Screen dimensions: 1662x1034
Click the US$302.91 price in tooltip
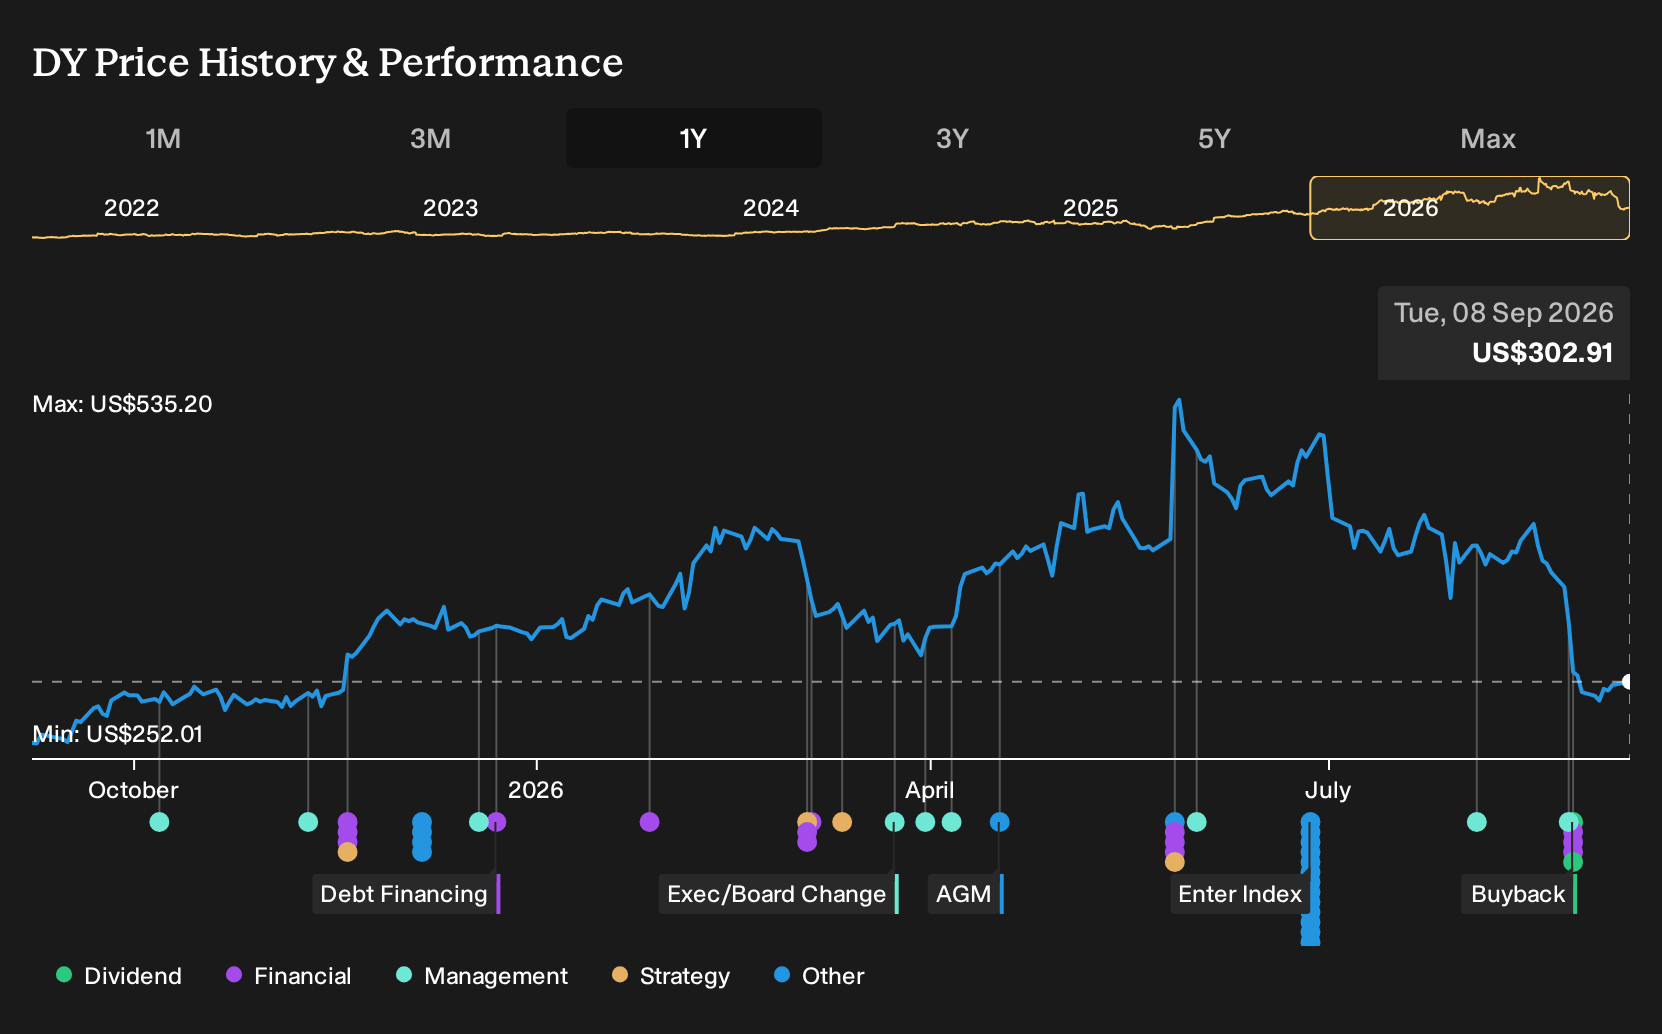tap(1542, 353)
